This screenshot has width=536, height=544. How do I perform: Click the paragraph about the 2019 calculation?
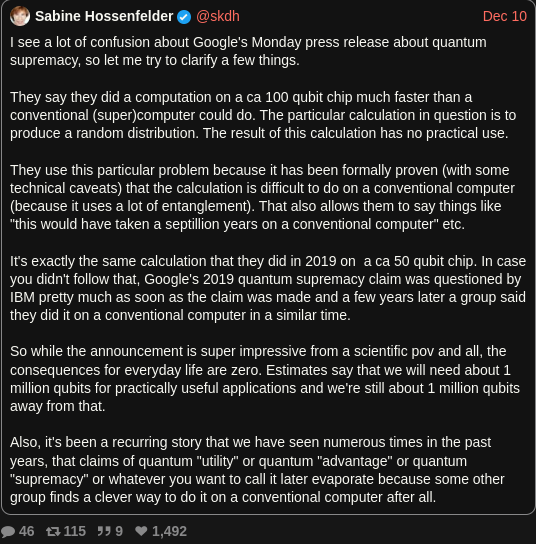click(x=268, y=288)
